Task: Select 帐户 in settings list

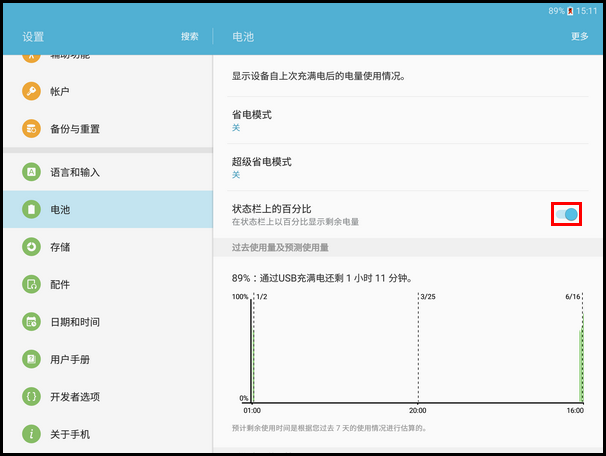Action: pos(108,91)
